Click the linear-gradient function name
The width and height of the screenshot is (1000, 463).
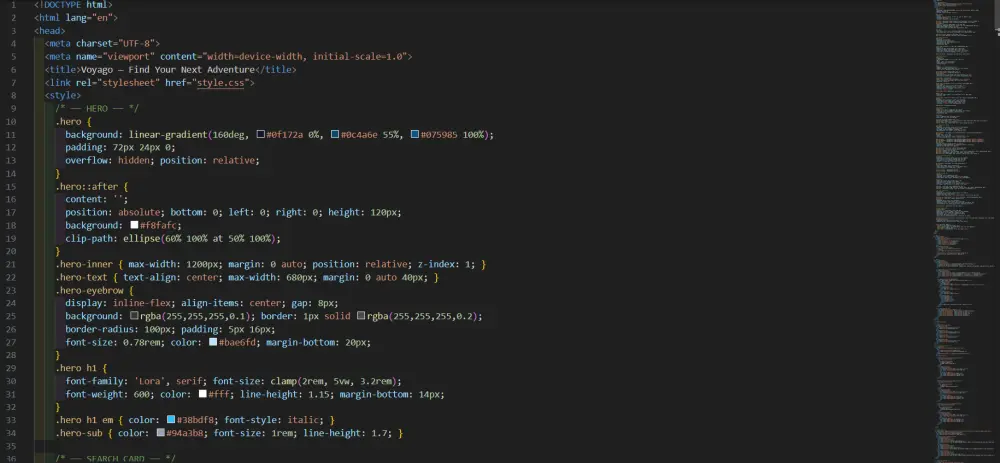tap(168, 135)
